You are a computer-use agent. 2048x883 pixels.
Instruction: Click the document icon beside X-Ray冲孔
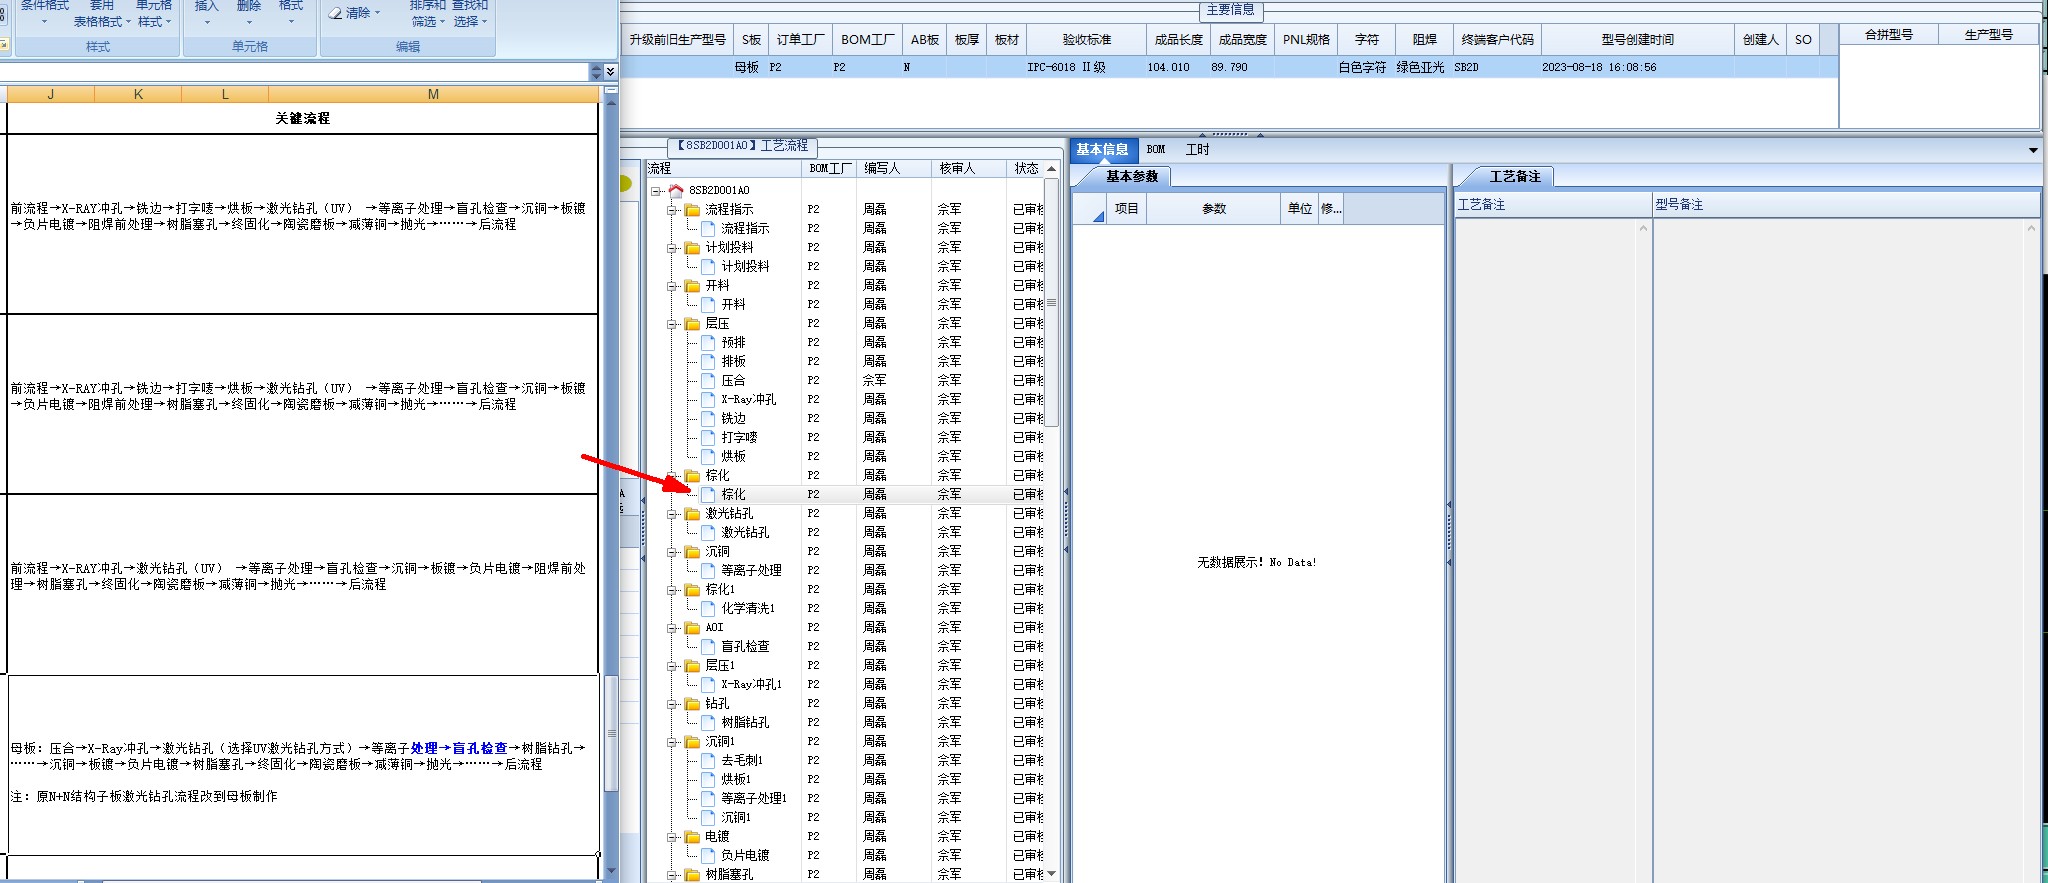[708, 399]
